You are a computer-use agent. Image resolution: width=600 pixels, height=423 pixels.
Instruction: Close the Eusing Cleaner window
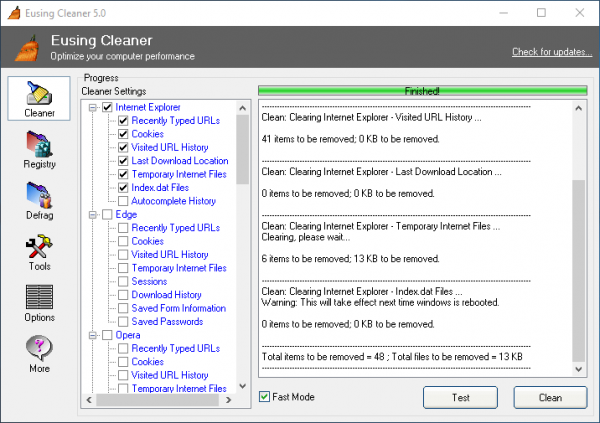coord(579,13)
